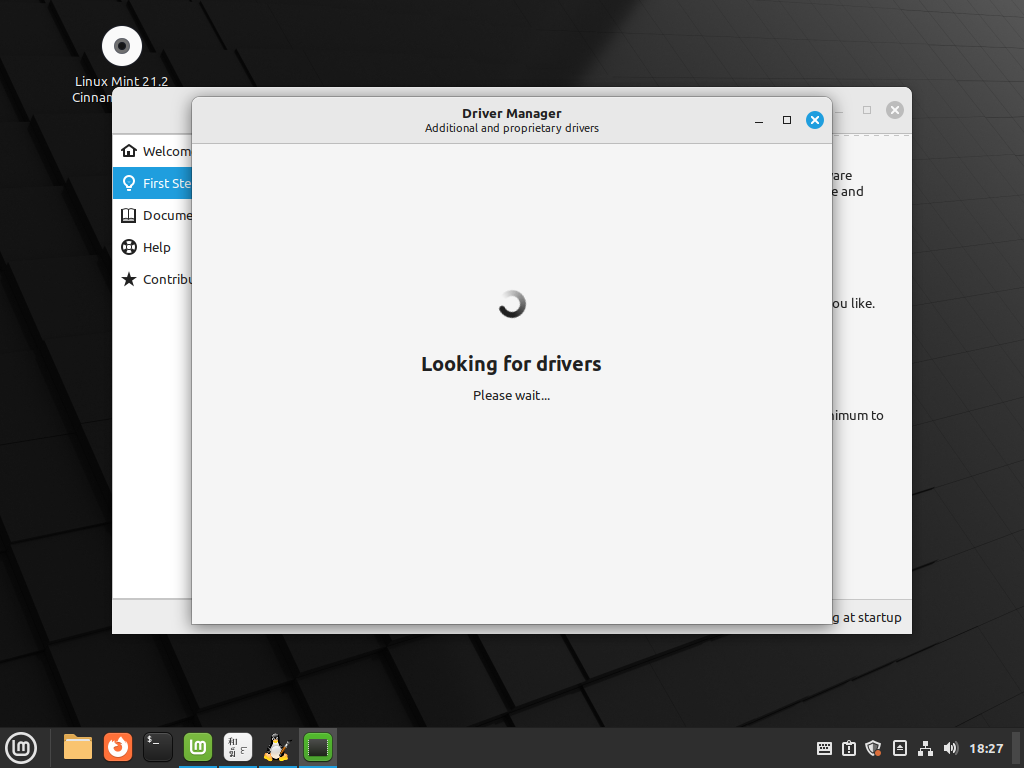Open the Mint menu launcher
Image resolution: width=1024 pixels, height=768 pixels.
tap(21, 747)
